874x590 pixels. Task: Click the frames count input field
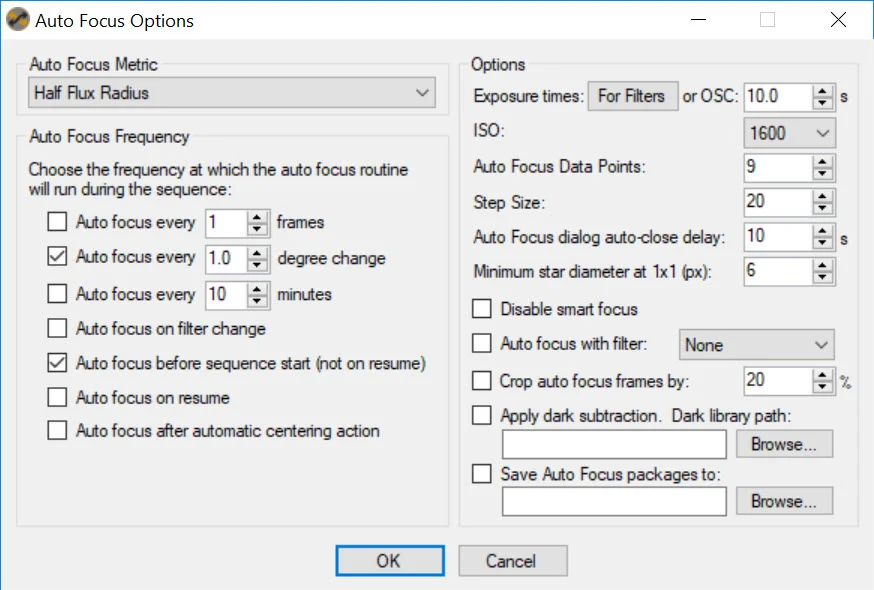(x=226, y=223)
